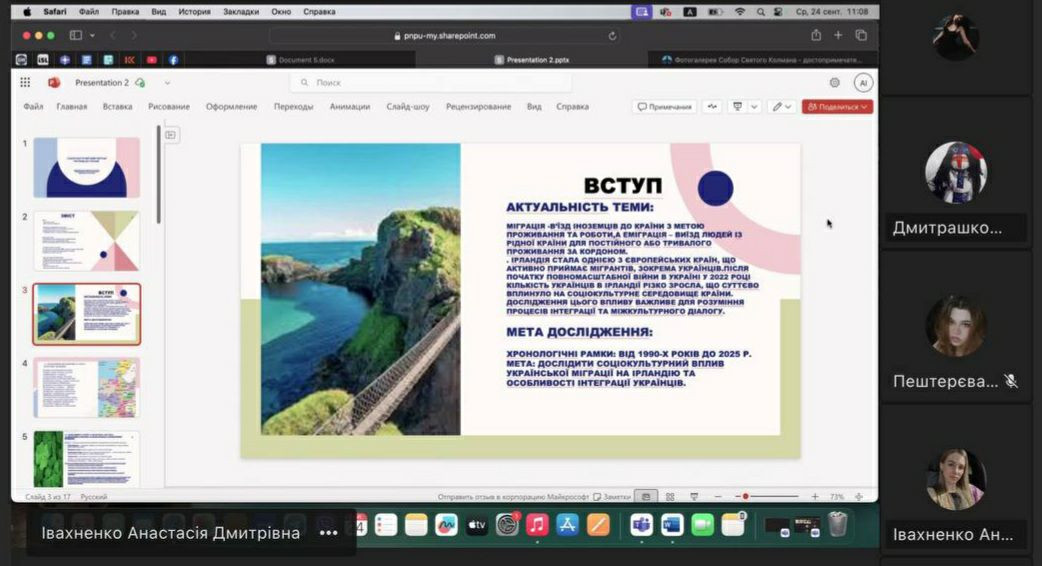Toggle the Заметки notes pane
The height and width of the screenshot is (566, 1042).
(x=612, y=496)
